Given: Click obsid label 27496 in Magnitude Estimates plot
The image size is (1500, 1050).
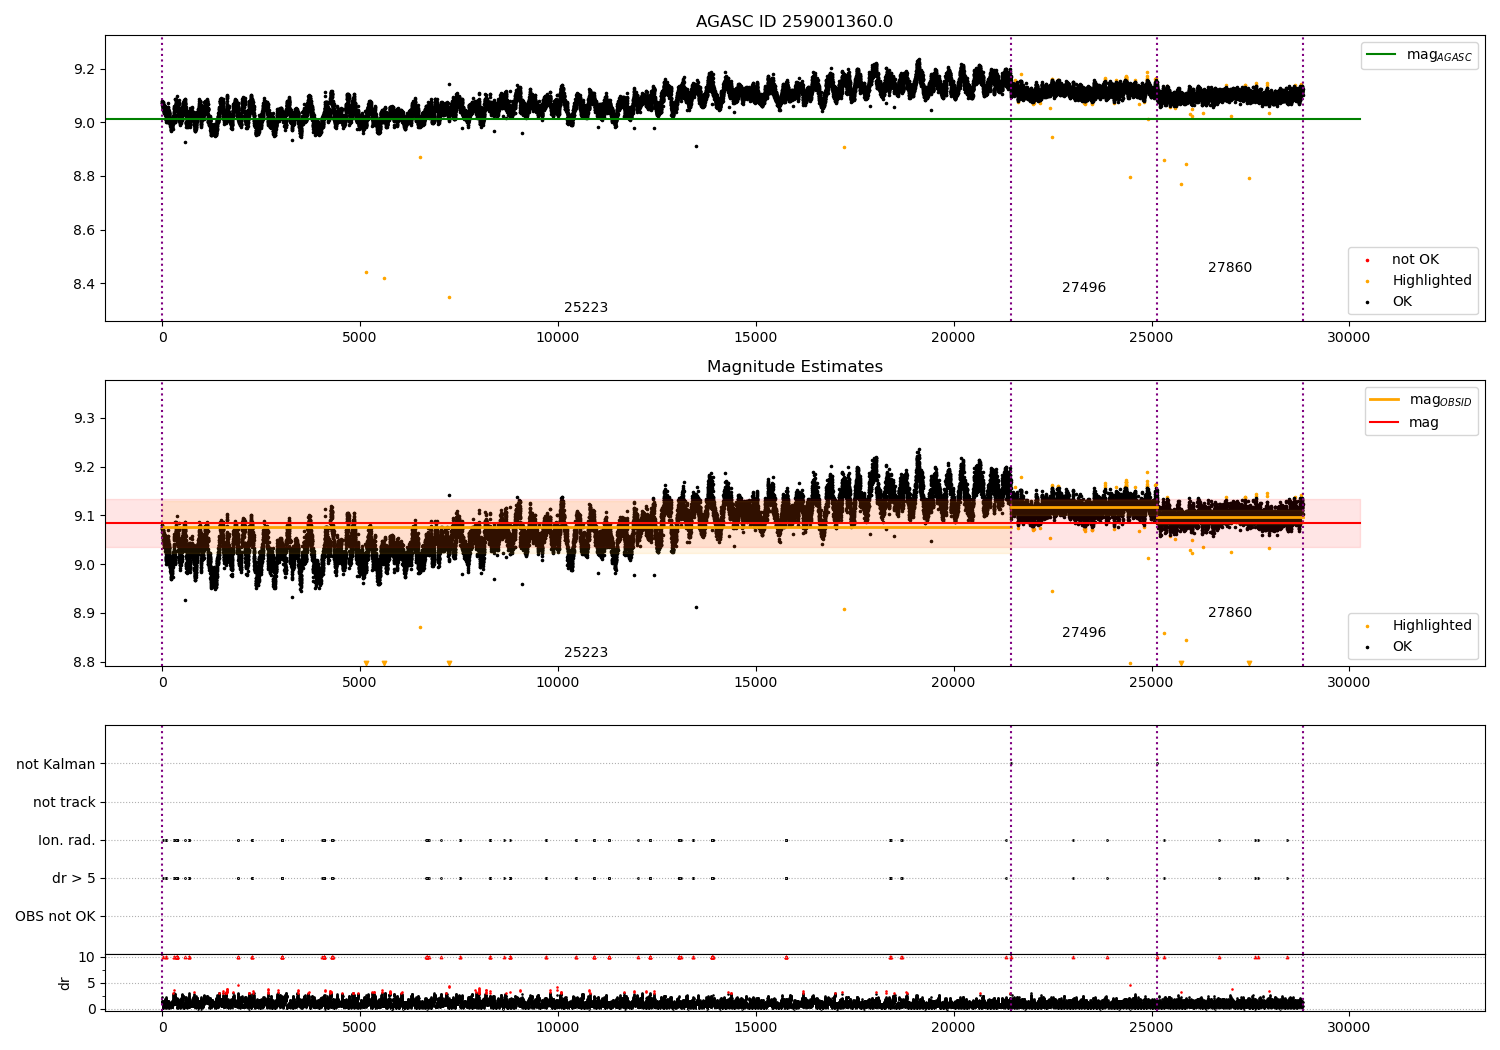Looking at the screenshot, I should [1084, 633].
